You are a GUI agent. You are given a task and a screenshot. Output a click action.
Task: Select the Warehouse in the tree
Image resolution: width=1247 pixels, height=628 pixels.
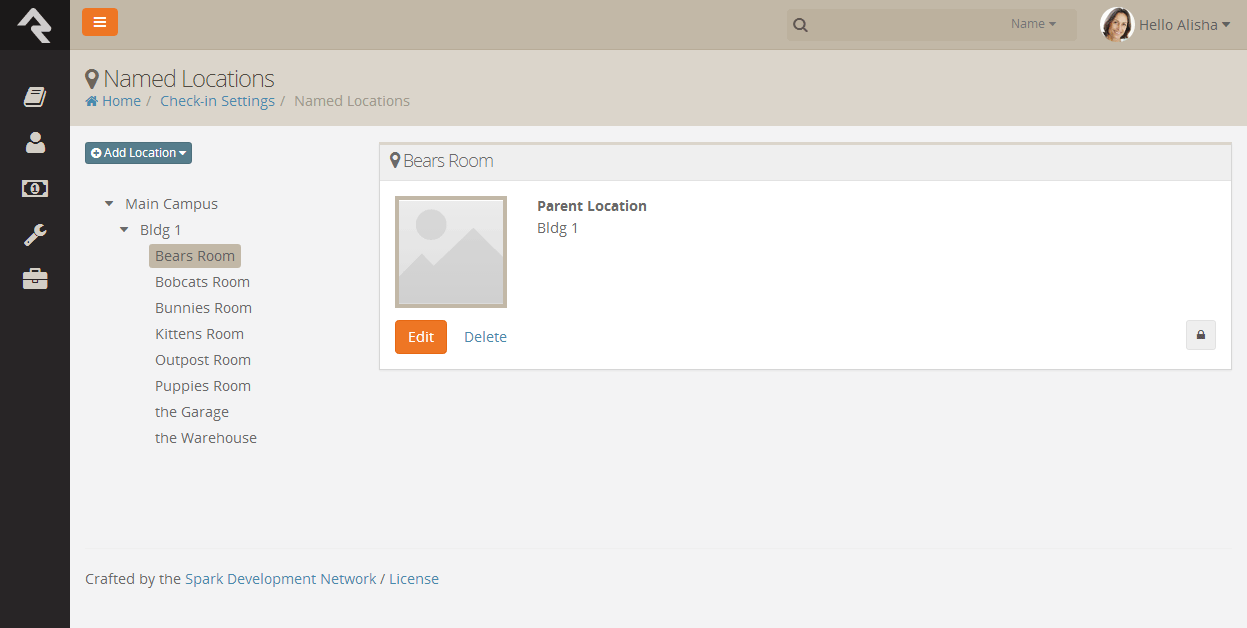tap(206, 438)
